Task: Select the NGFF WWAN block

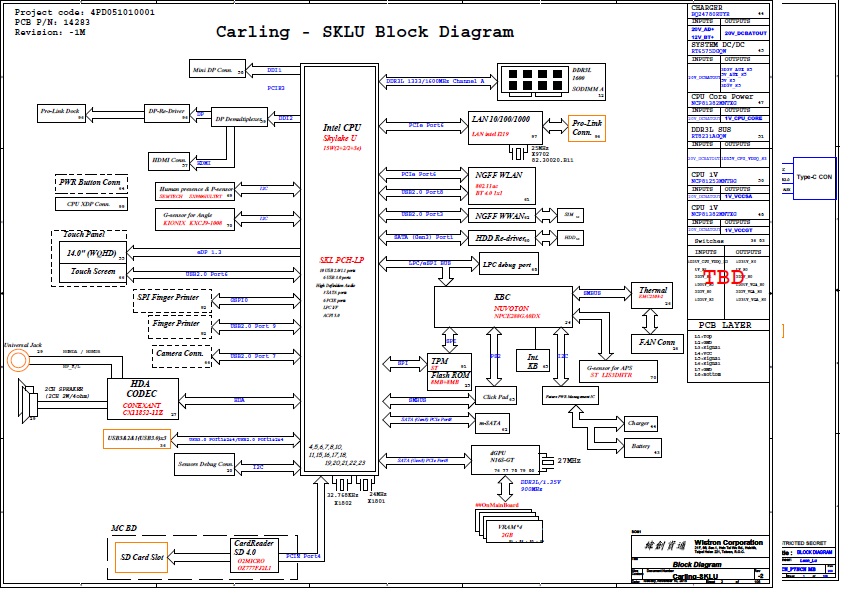Action: 502,216
